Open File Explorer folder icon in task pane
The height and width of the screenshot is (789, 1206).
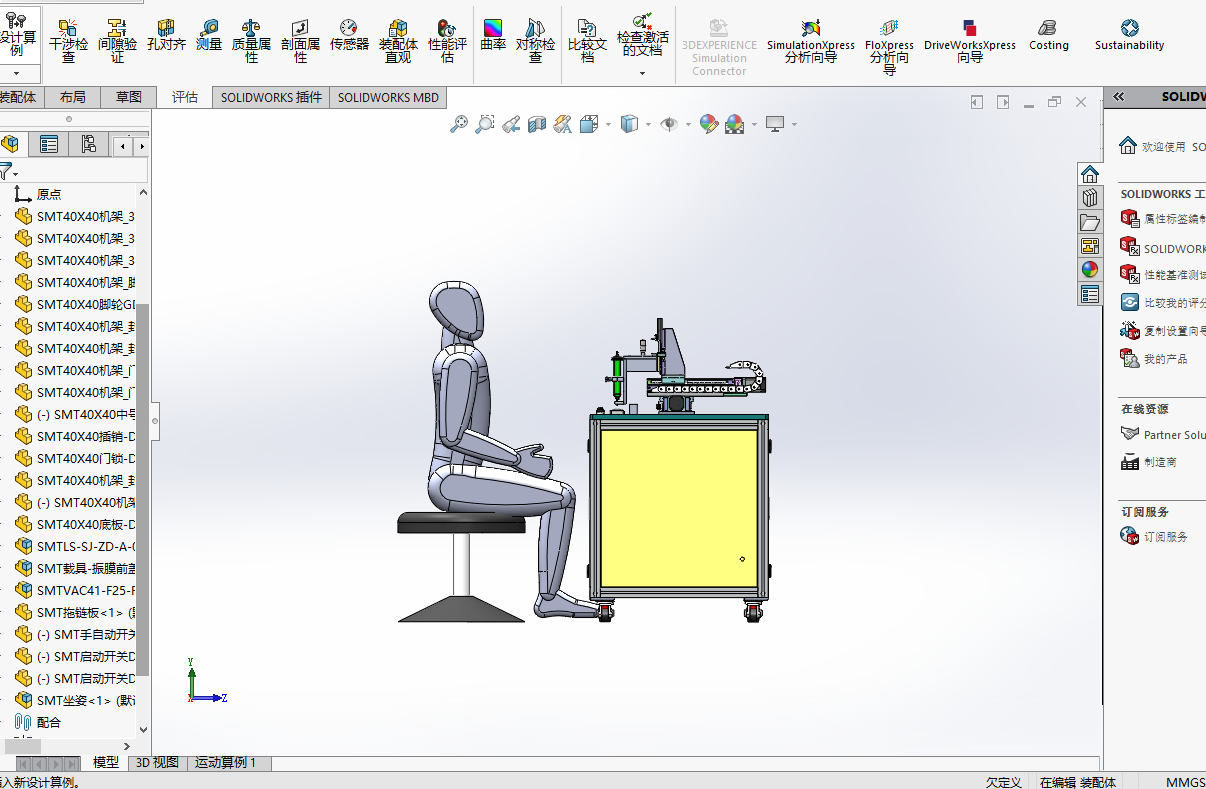coord(1090,222)
